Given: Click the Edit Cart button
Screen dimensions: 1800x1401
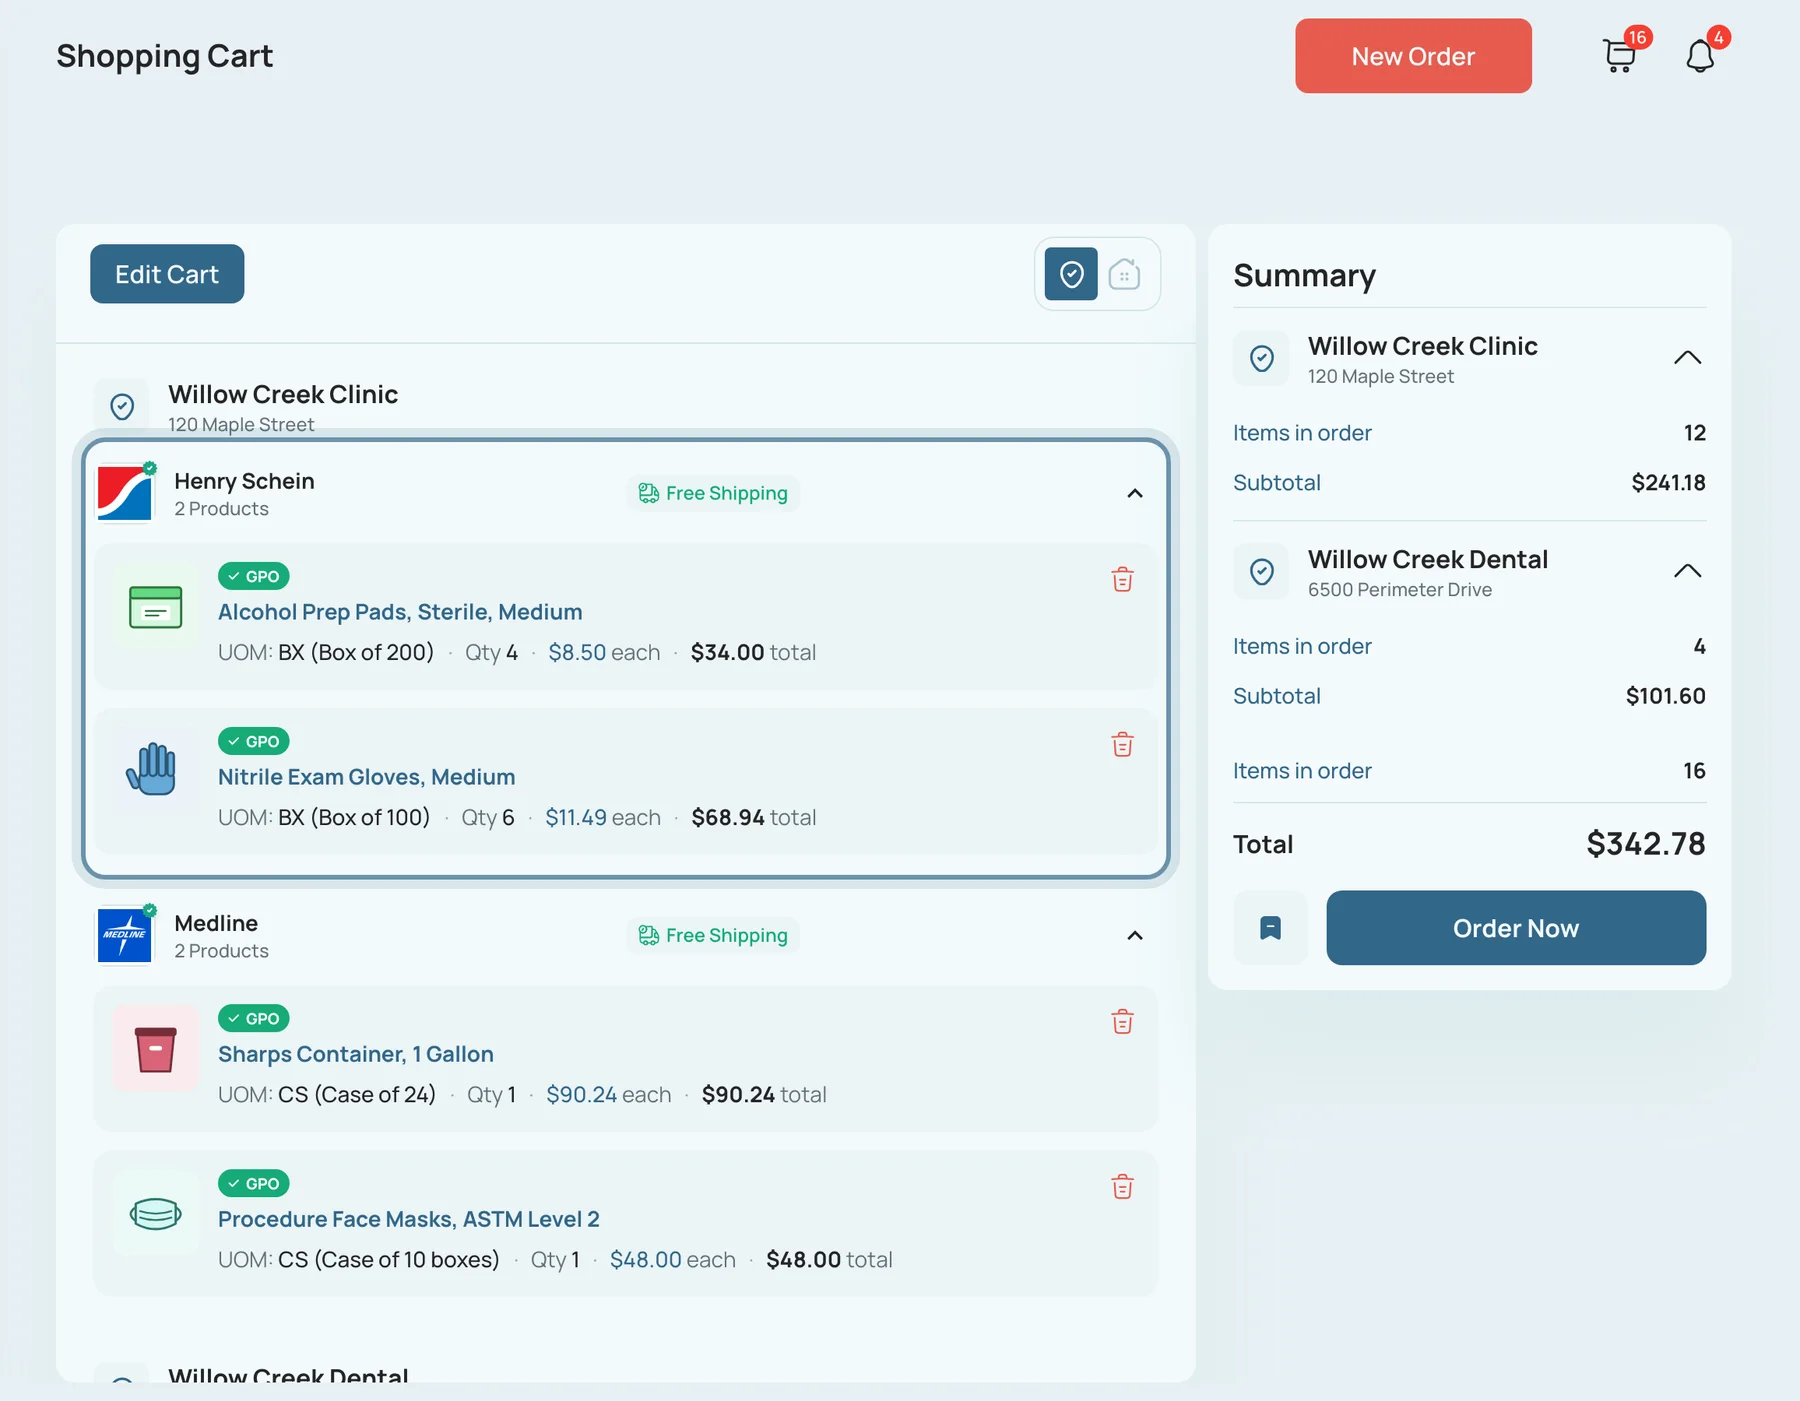Looking at the screenshot, I should (x=167, y=274).
